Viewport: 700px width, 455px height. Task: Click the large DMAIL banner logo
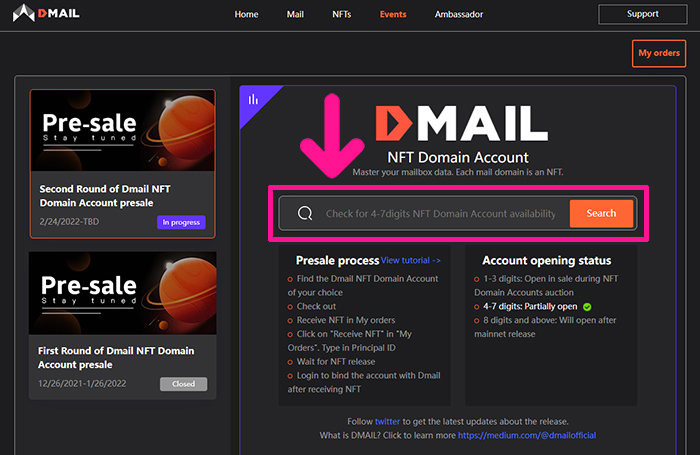click(462, 123)
